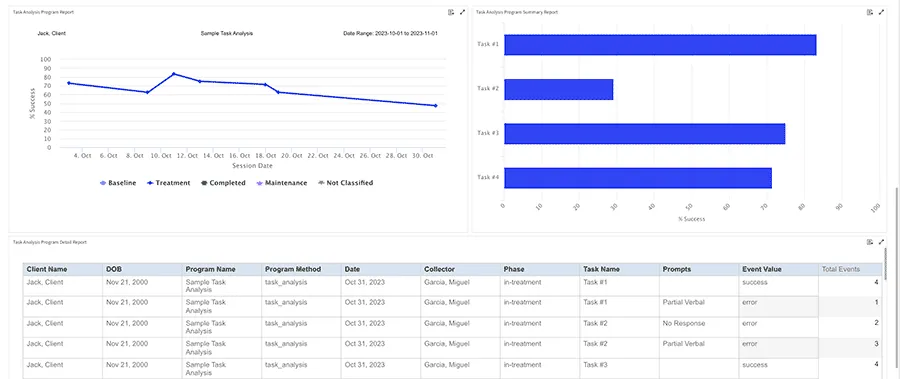Toggle the Not Classified series in legend

pyautogui.click(x=346, y=183)
